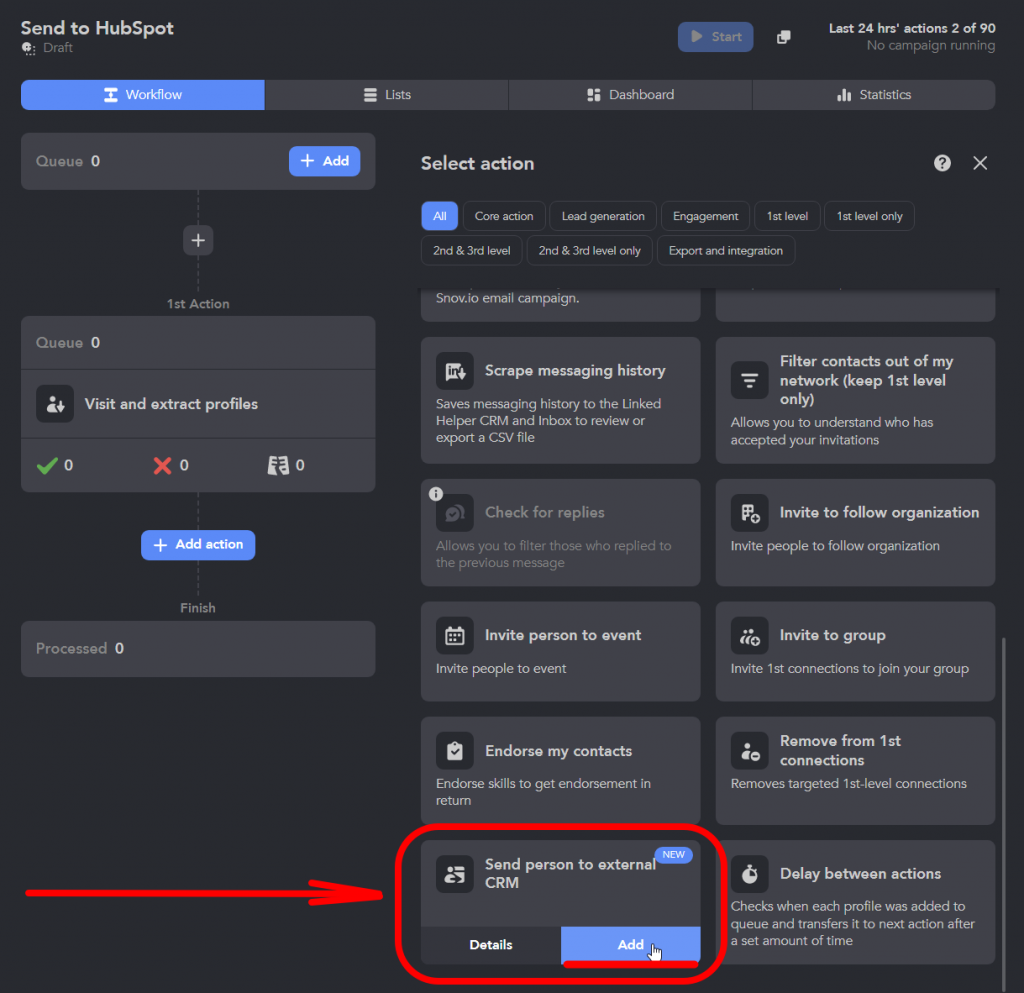Click red X failed count
Screen dimensions: 1024x993
(x=171, y=465)
